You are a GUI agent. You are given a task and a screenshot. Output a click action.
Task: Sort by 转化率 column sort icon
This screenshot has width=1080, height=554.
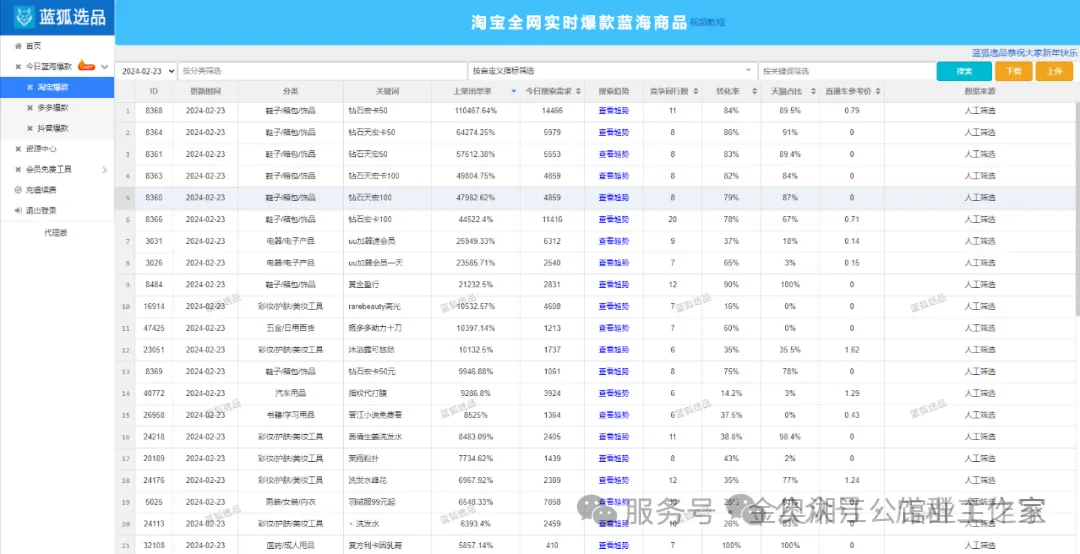[x=744, y=91]
